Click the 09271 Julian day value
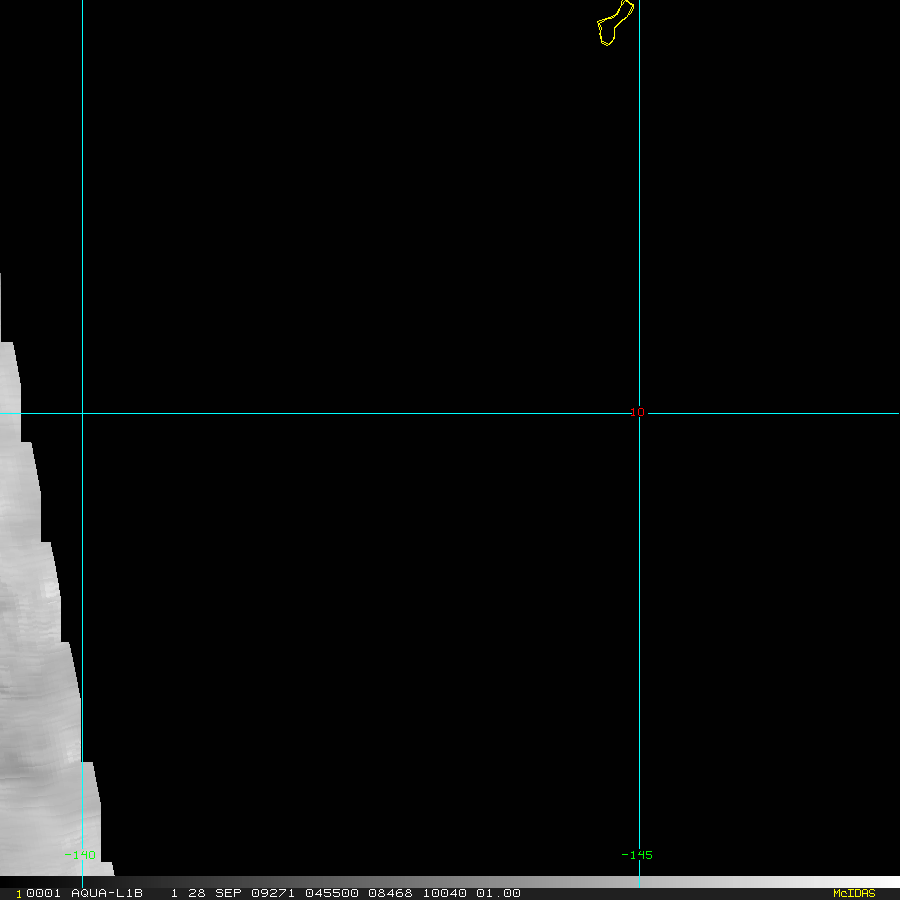This screenshot has height=900, width=900. click(x=273, y=893)
